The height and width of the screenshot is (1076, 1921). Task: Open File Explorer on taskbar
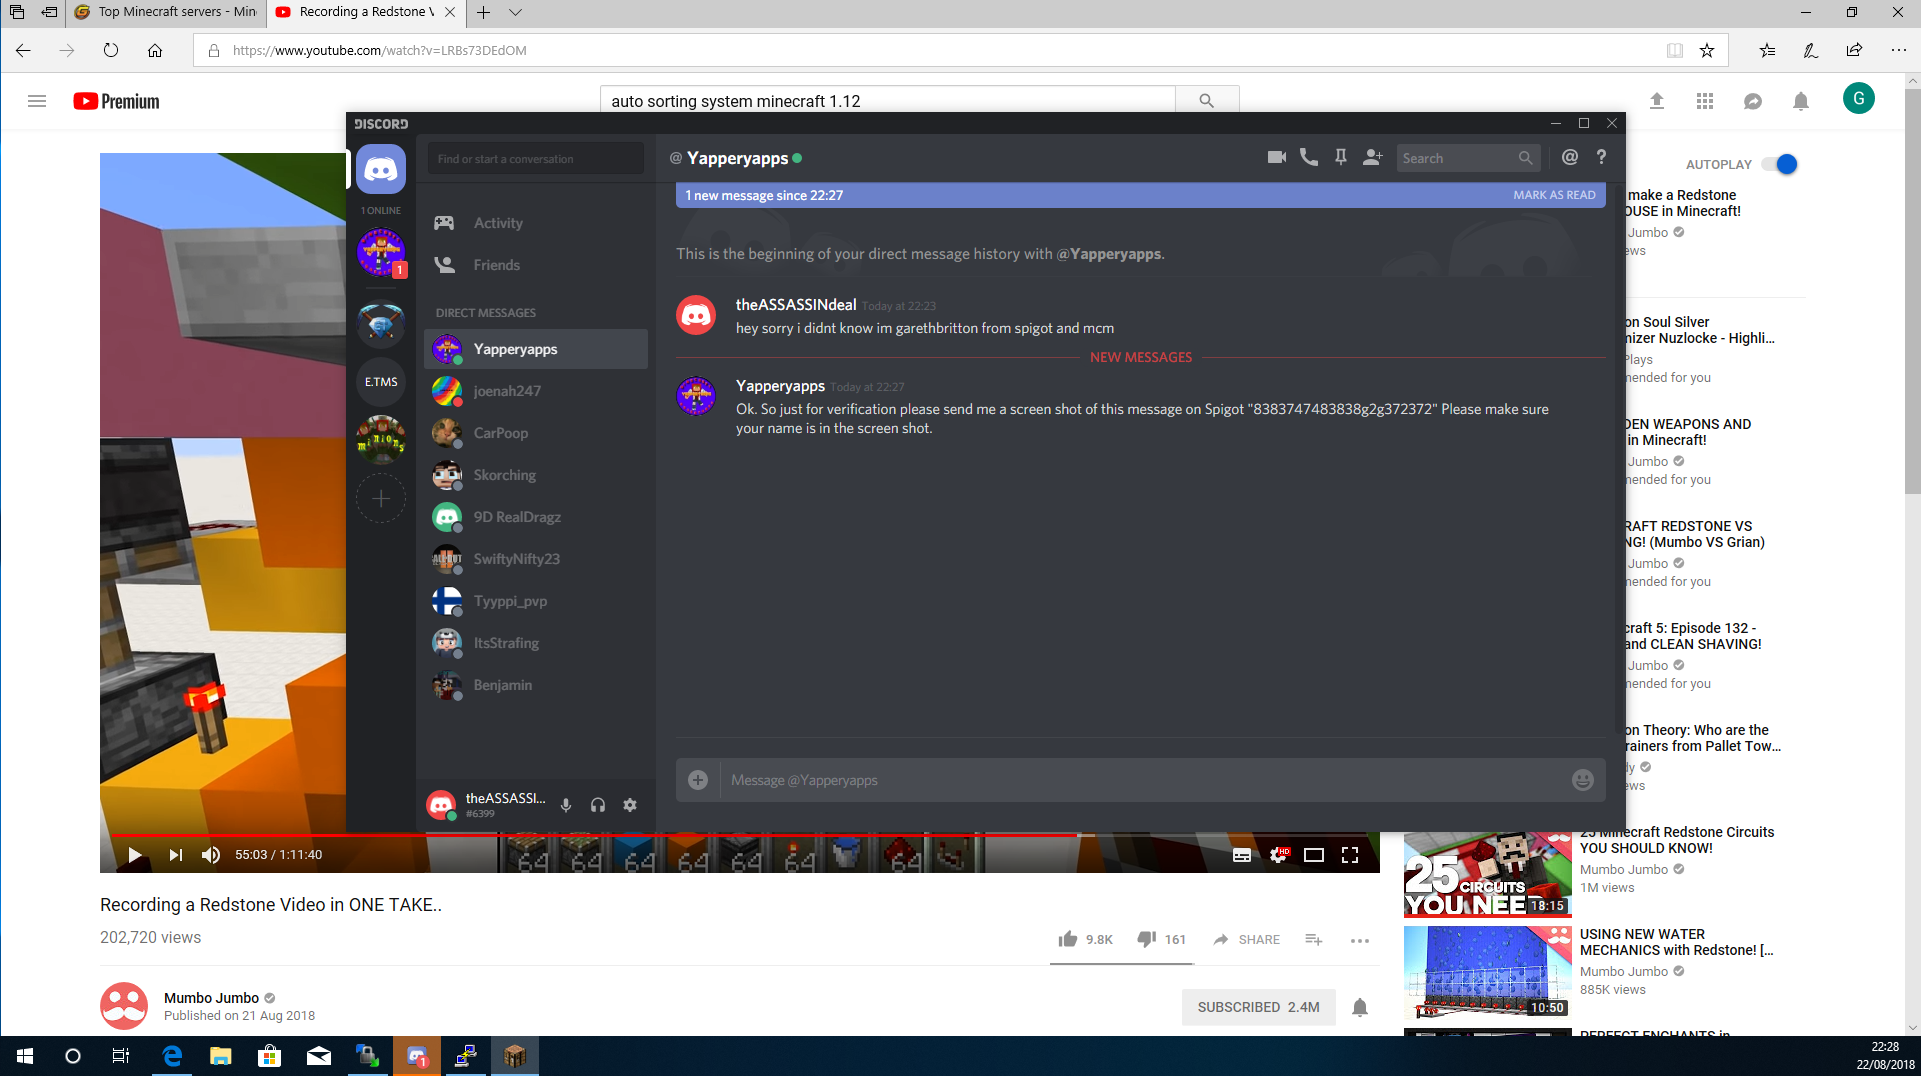[220, 1056]
